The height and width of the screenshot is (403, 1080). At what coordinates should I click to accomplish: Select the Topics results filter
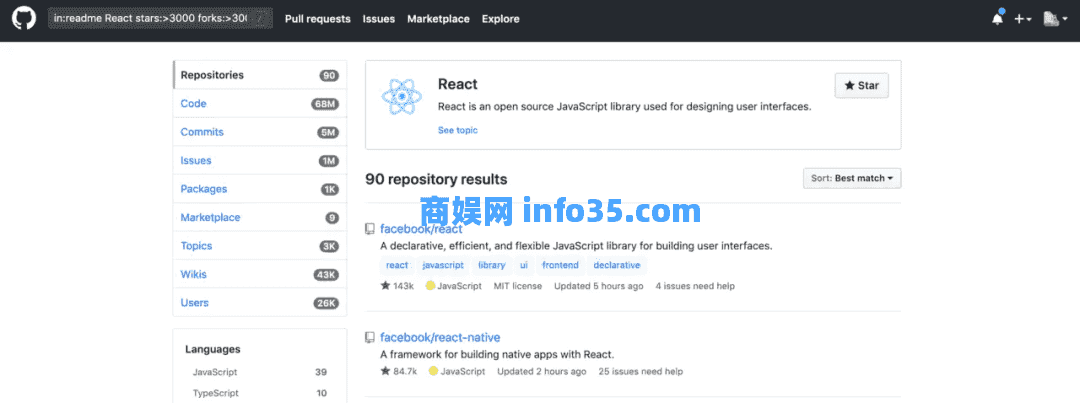point(260,246)
